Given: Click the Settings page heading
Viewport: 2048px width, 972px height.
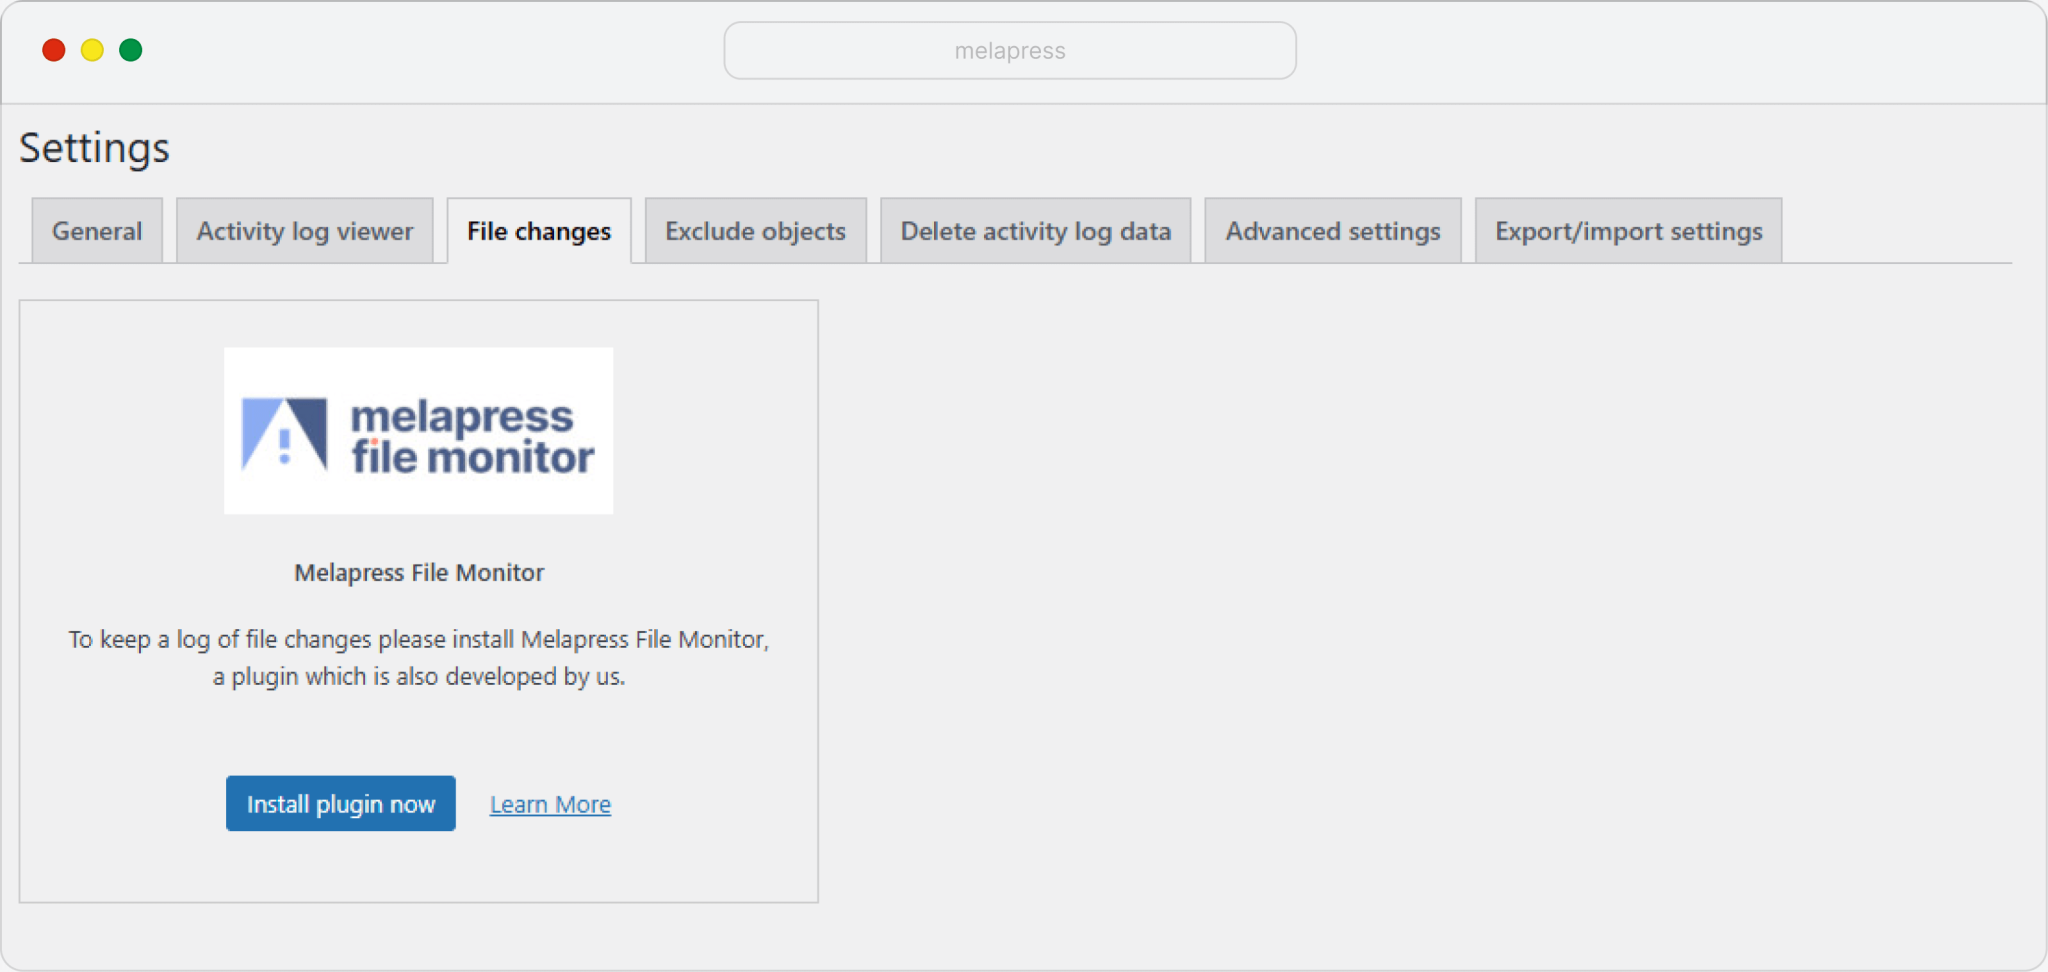Looking at the screenshot, I should [x=95, y=148].
